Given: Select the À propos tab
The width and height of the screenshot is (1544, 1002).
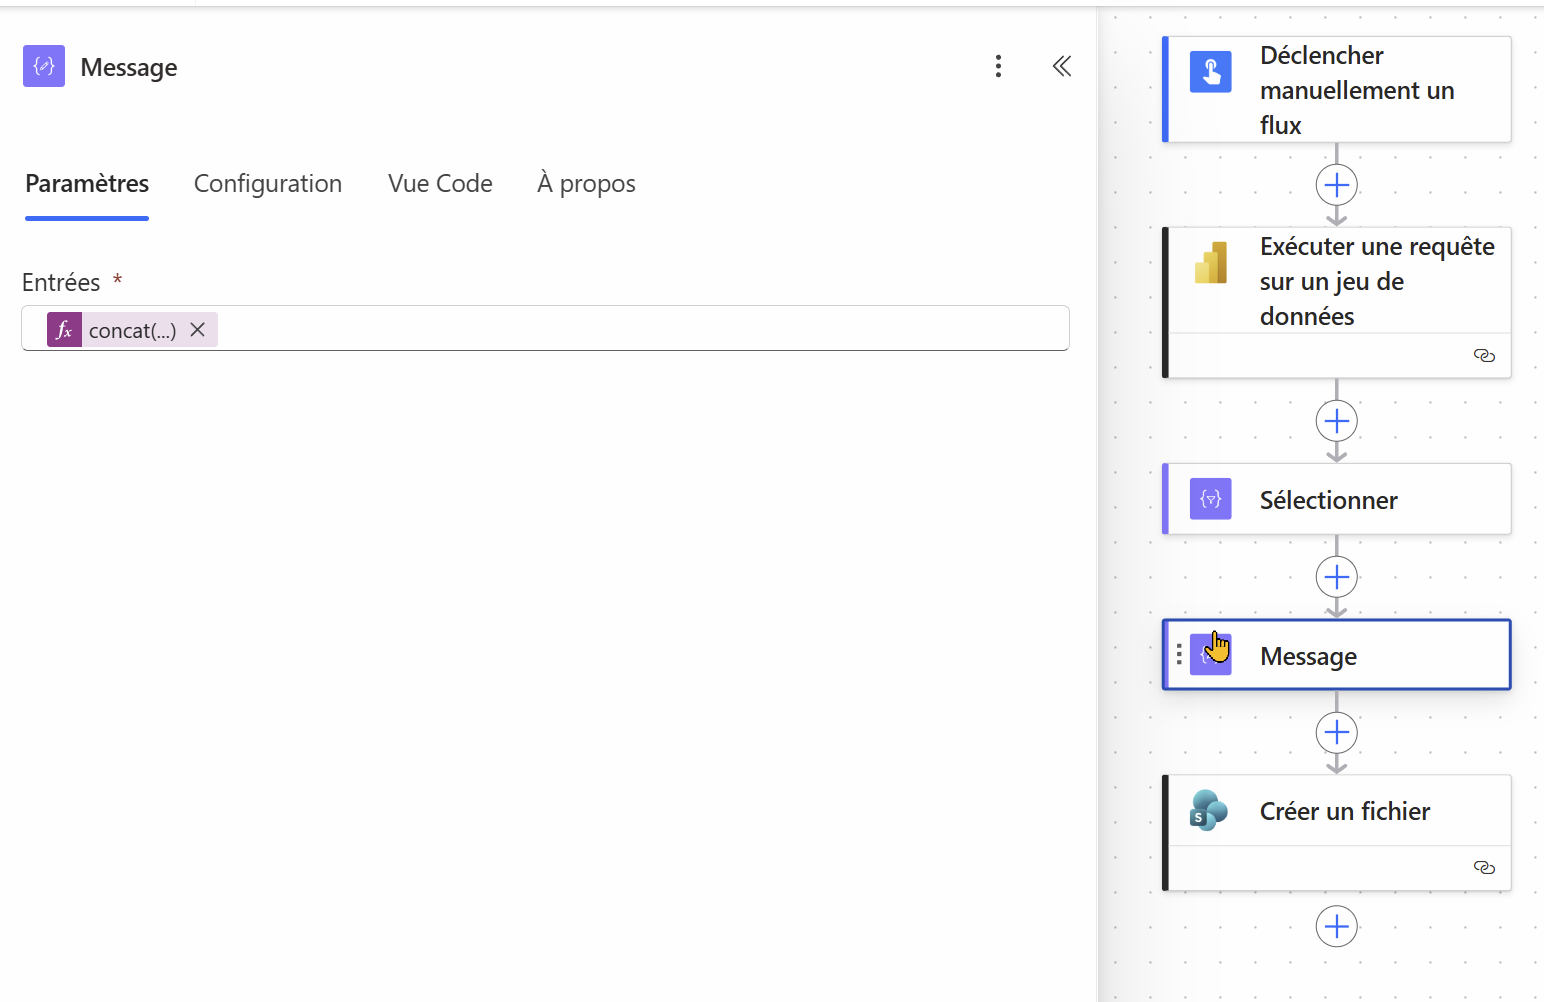Looking at the screenshot, I should pyautogui.click(x=586, y=183).
